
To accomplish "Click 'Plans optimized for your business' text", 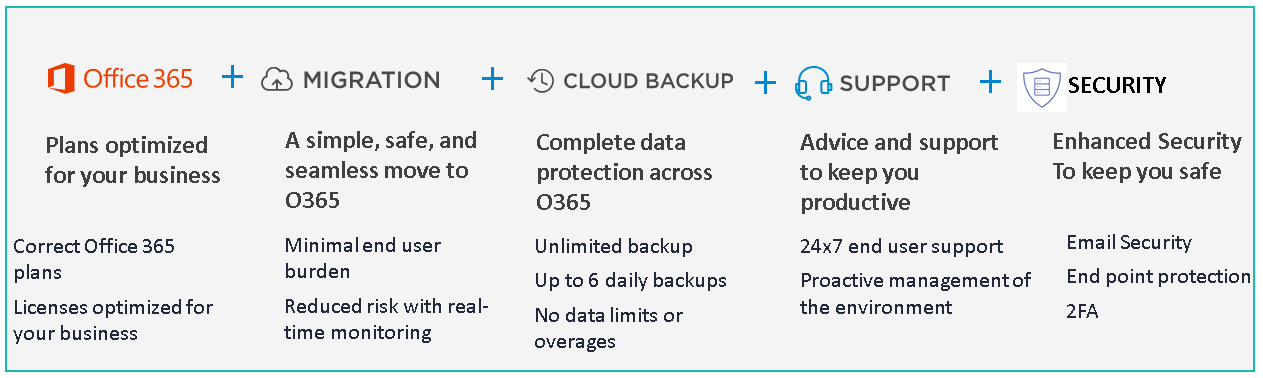I will pyautogui.click(x=133, y=160).
